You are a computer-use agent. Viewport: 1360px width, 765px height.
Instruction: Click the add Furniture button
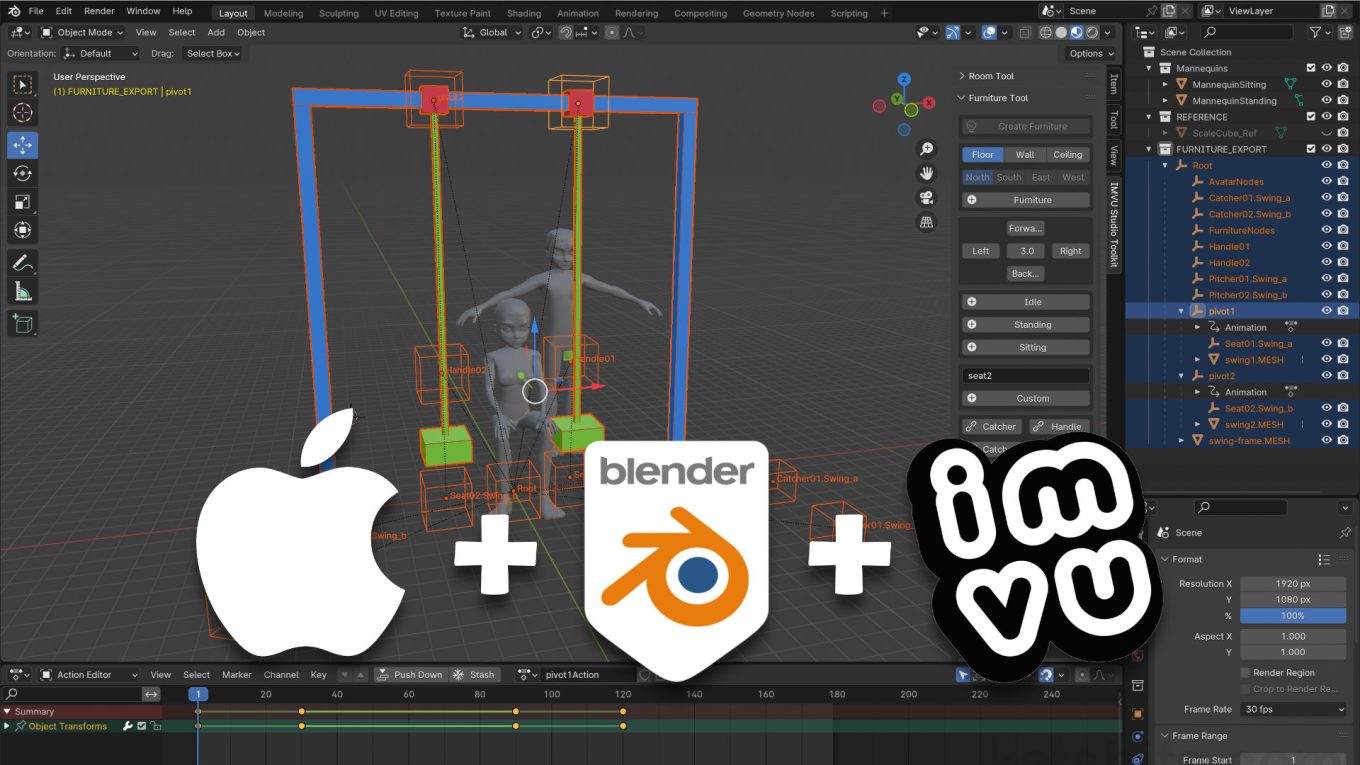click(1025, 200)
